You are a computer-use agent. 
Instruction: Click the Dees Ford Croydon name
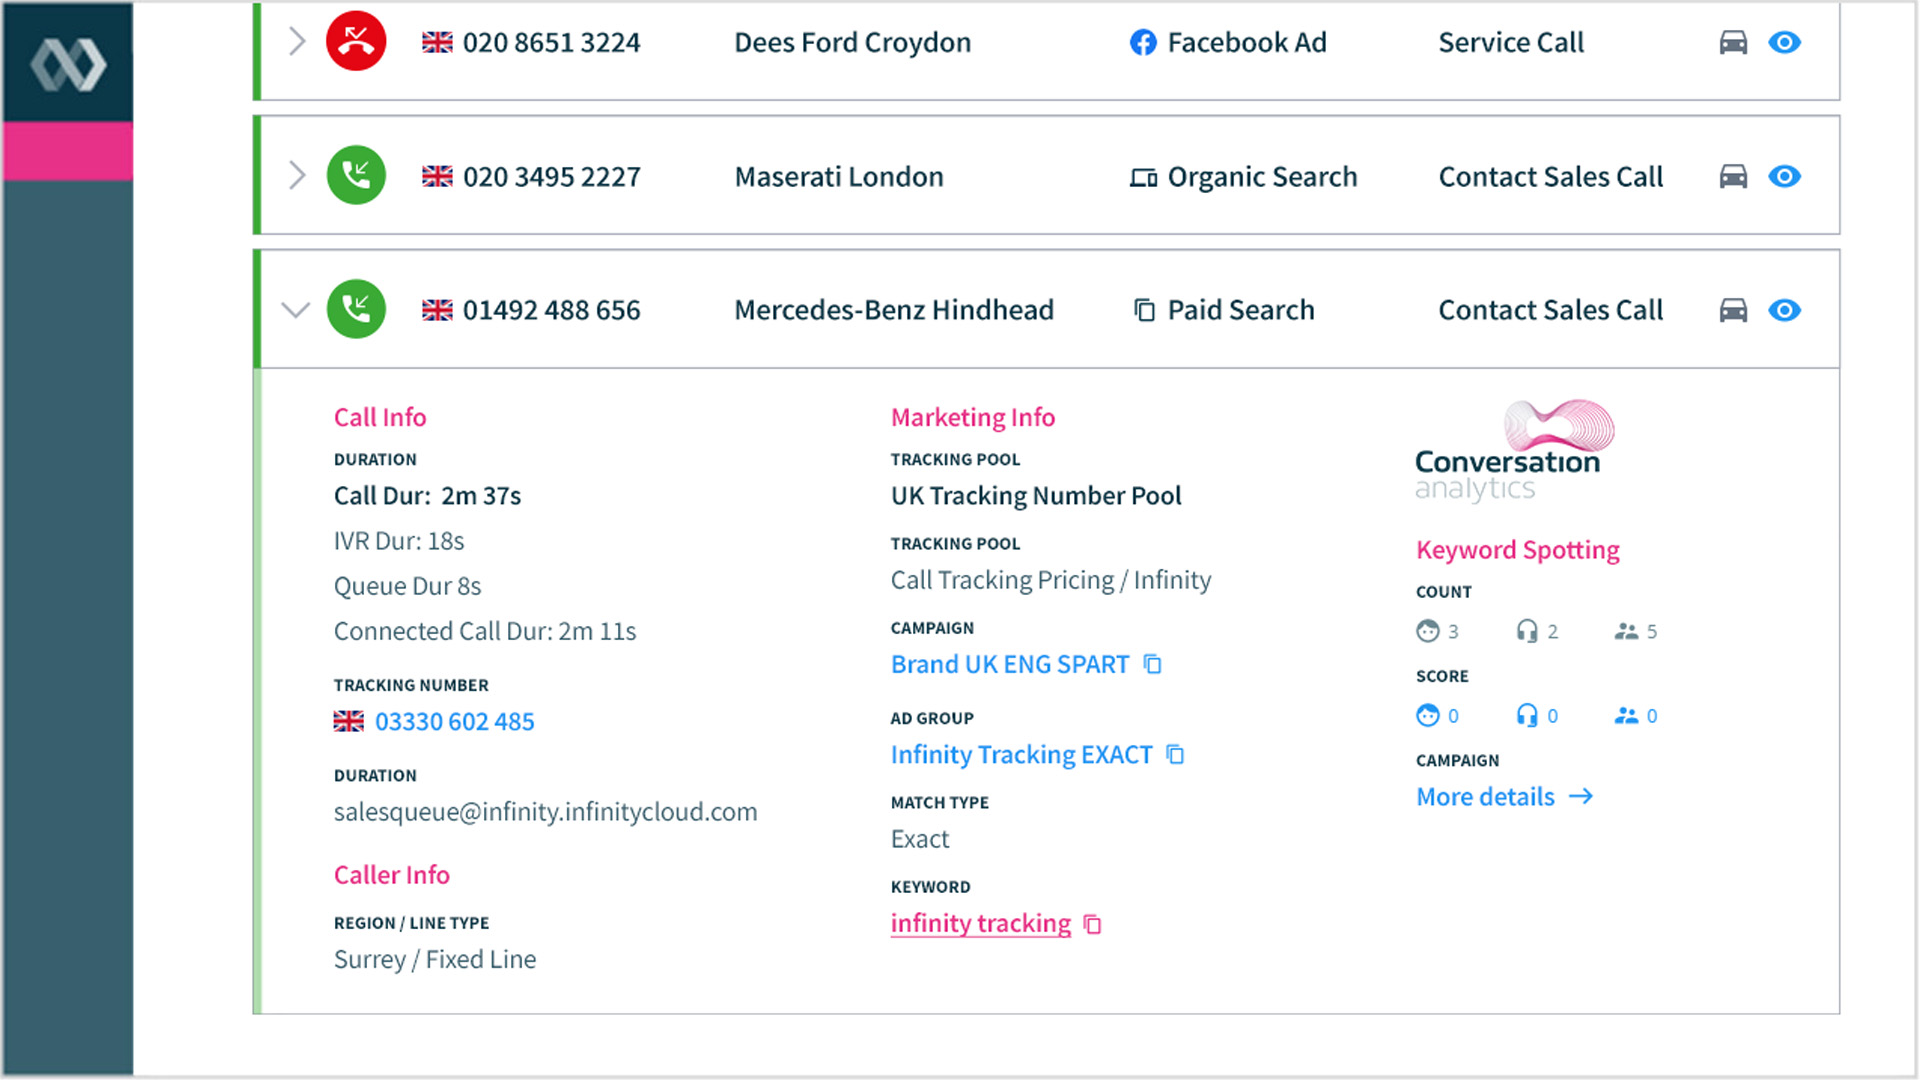coord(852,43)
